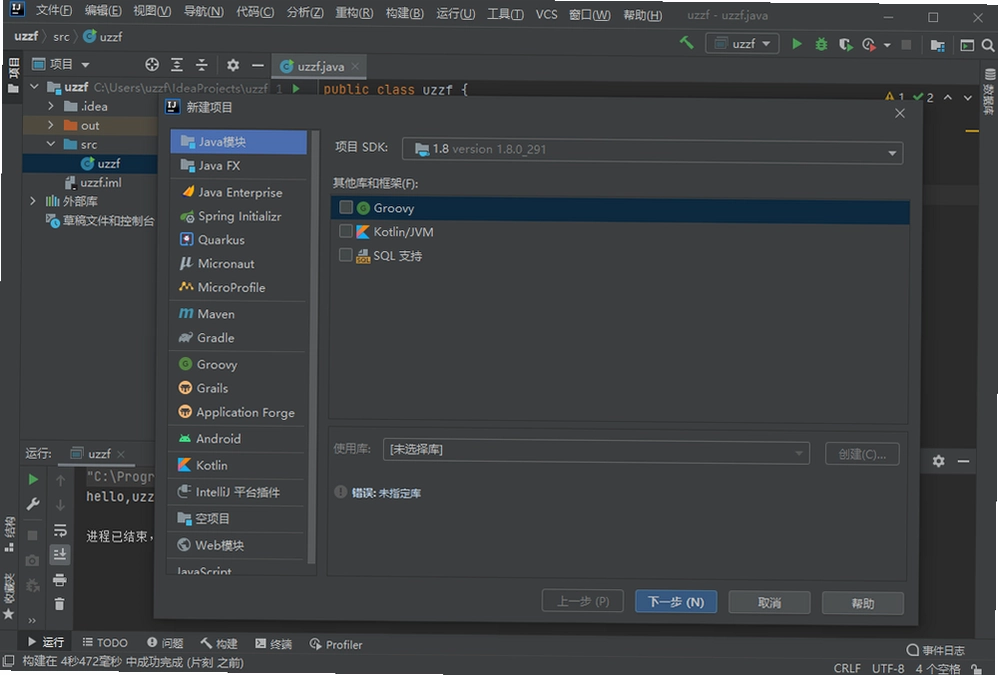Screen dimensions: 998x675
Task: Expand all nodes in the Project panel
Action: [177, 64]
